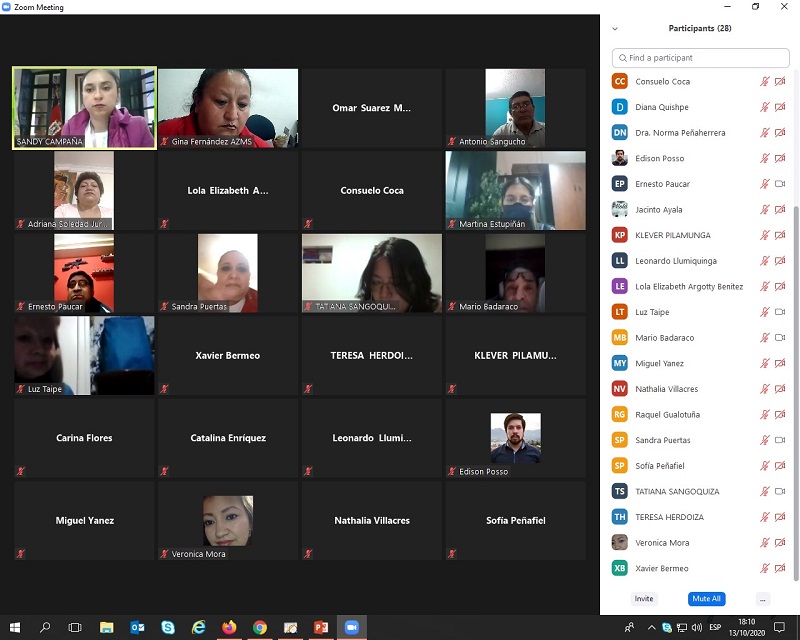Viewport: 800px width, 640px height.
Task: Click the Invite button
Action: pos(644,599)
